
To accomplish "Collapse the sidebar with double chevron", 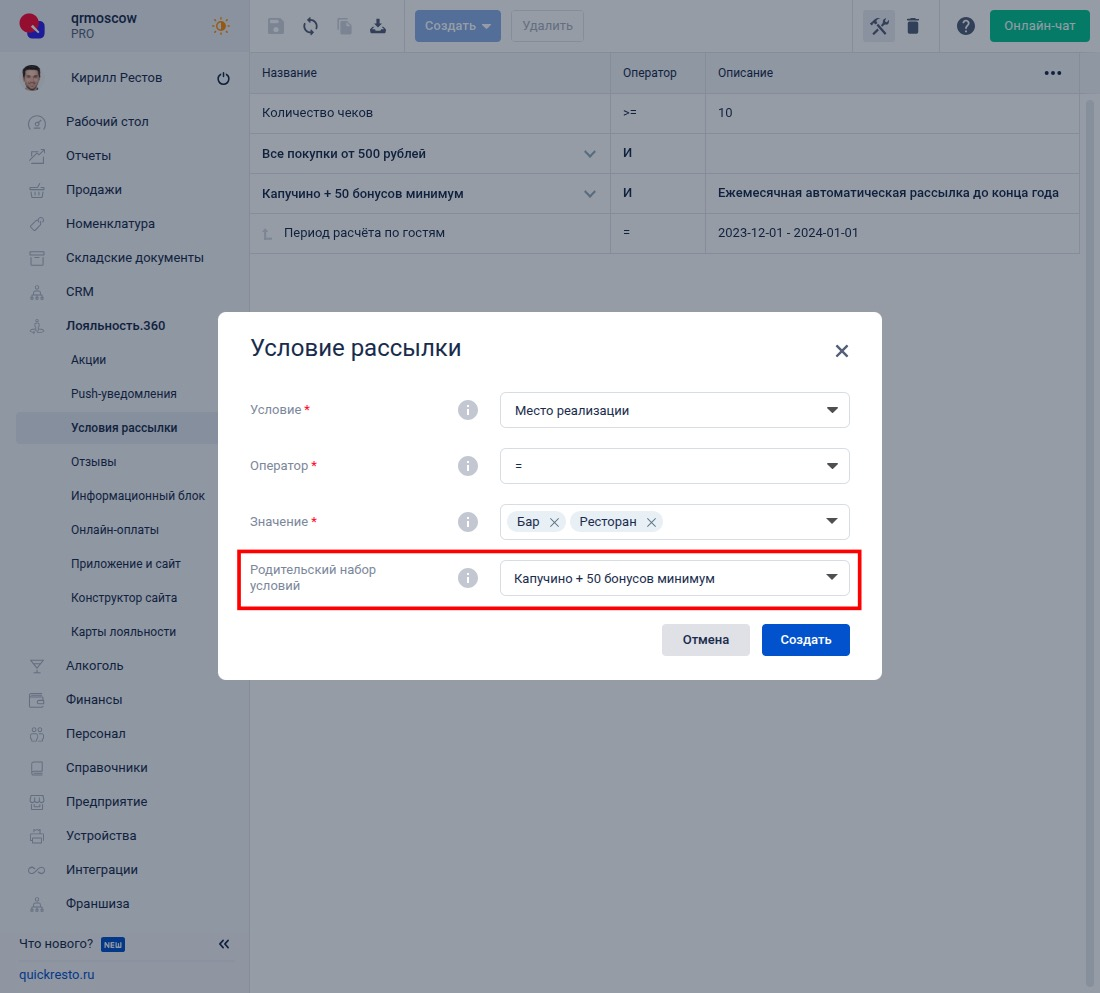I will click(x=224, y=944).
